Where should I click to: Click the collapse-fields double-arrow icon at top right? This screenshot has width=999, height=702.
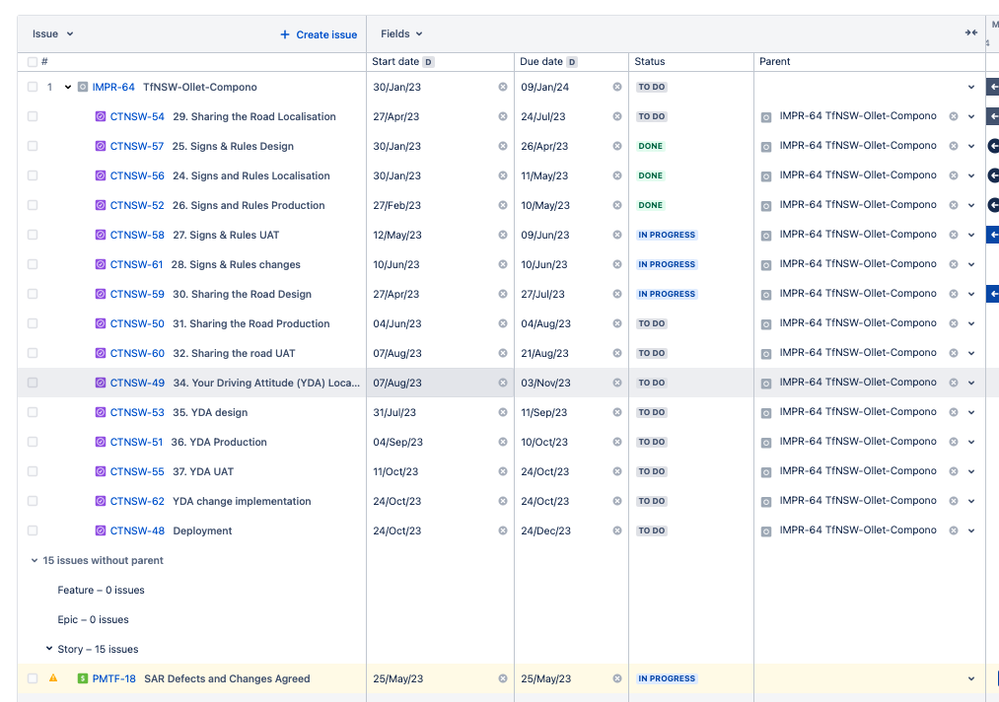(970, 32)
